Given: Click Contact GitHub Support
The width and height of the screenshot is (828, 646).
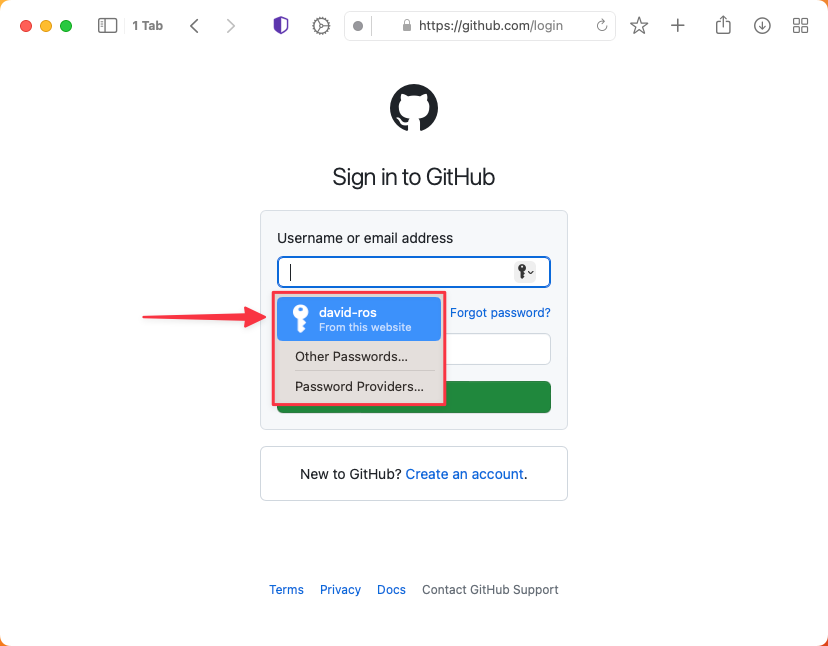Looking at the screenshot, I should (x=490, y=589).
